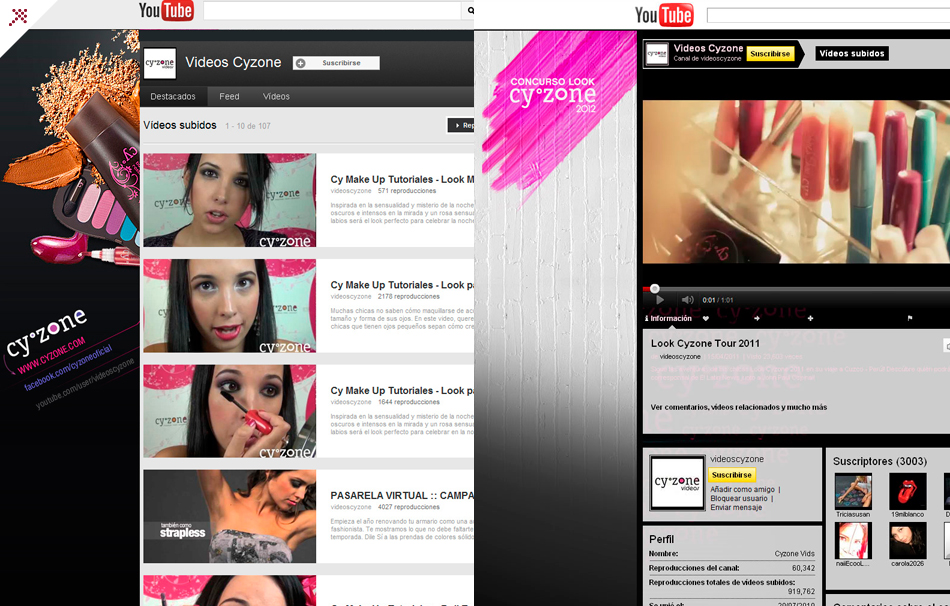Click the video title with 1644 reproducciones
Screen dimensions: 950x606
pos(402,391)
